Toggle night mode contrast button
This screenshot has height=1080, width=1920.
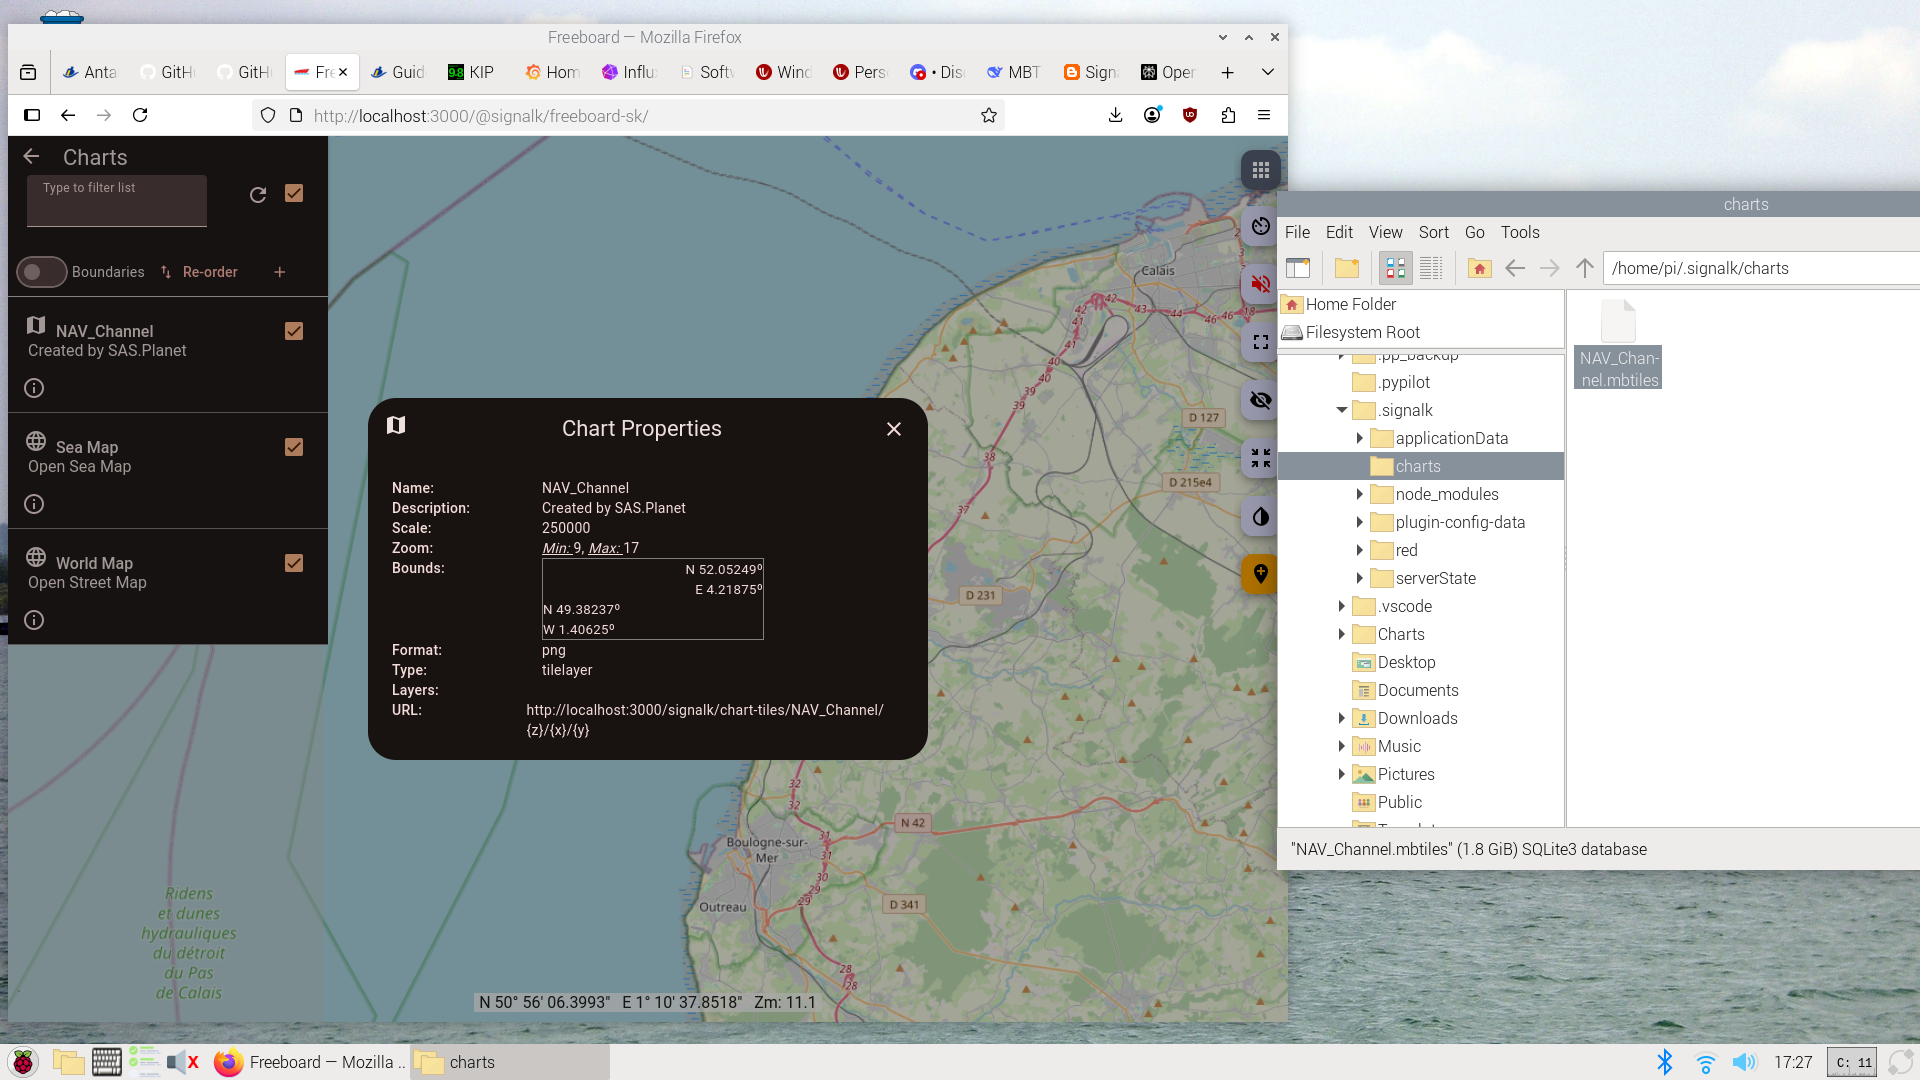(x=1261, y=516)
